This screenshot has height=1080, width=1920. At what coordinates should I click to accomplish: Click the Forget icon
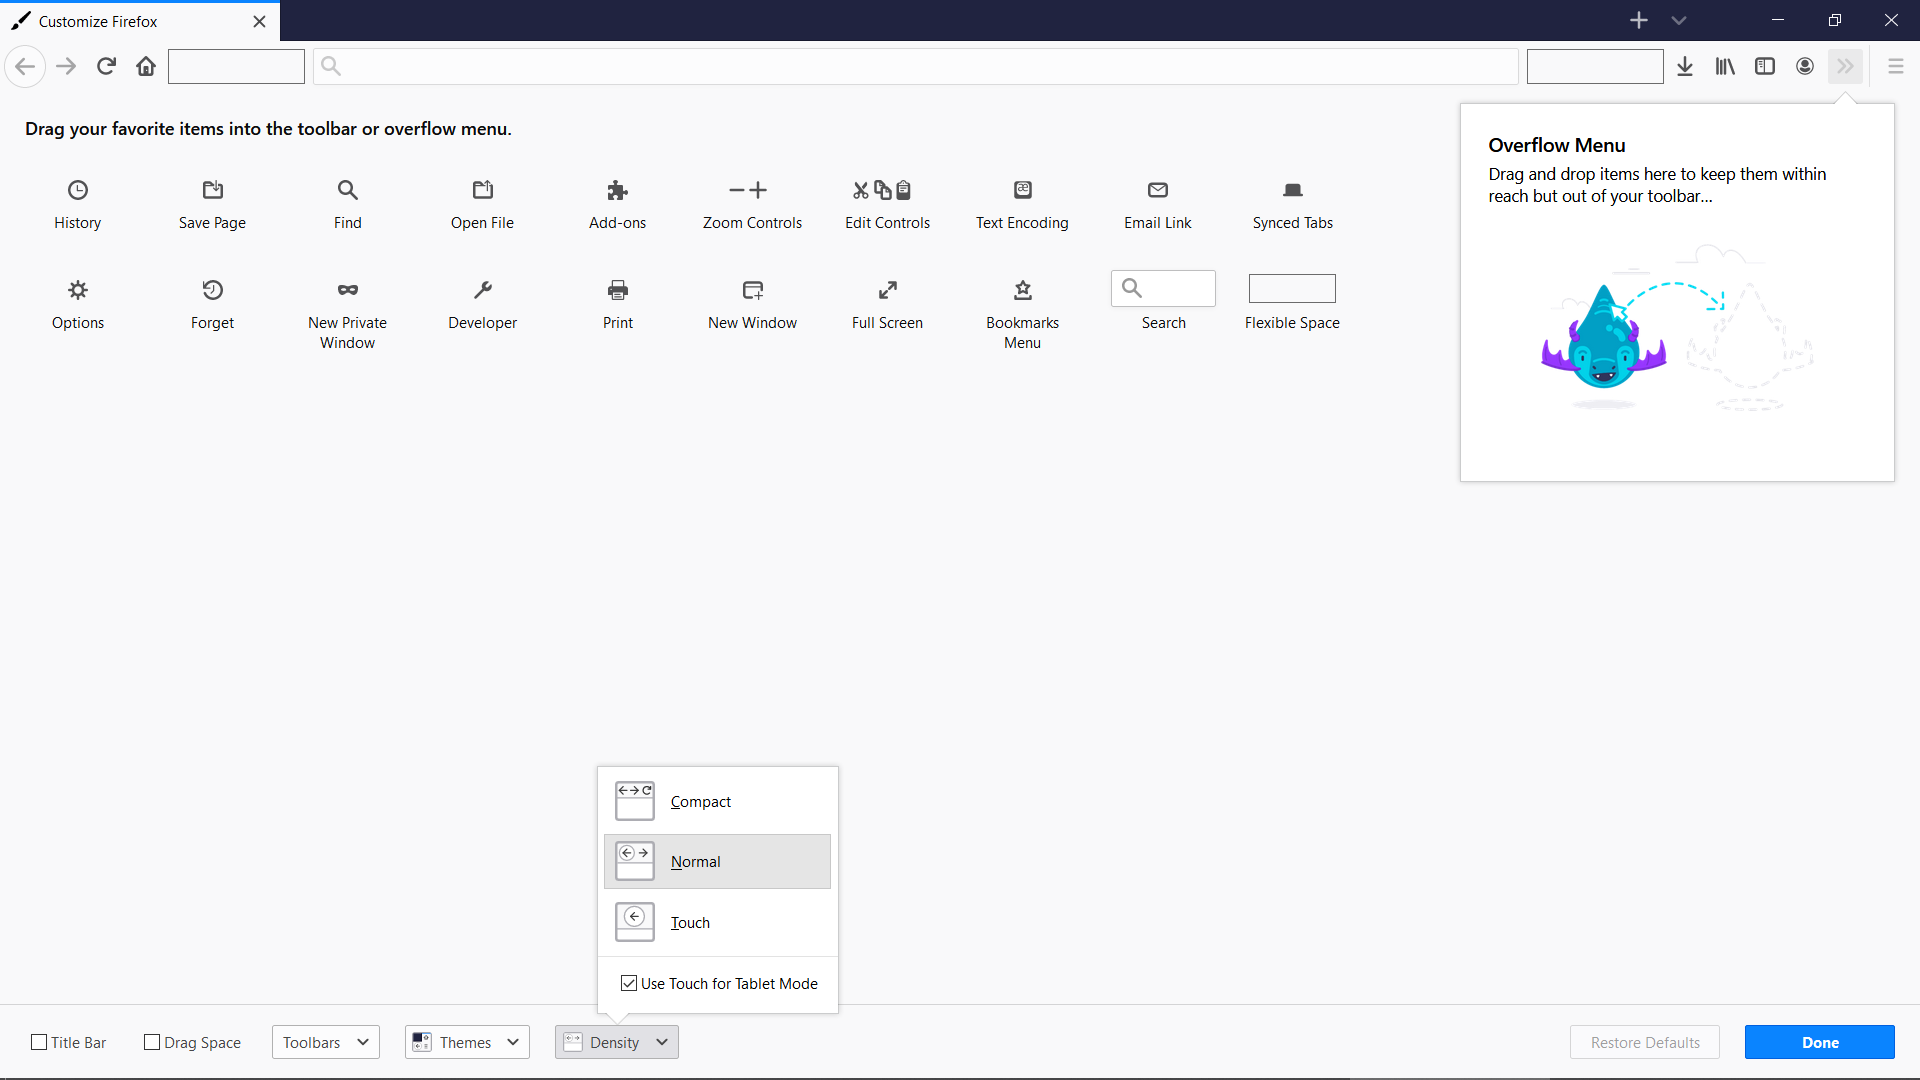(x=212, y=290)
